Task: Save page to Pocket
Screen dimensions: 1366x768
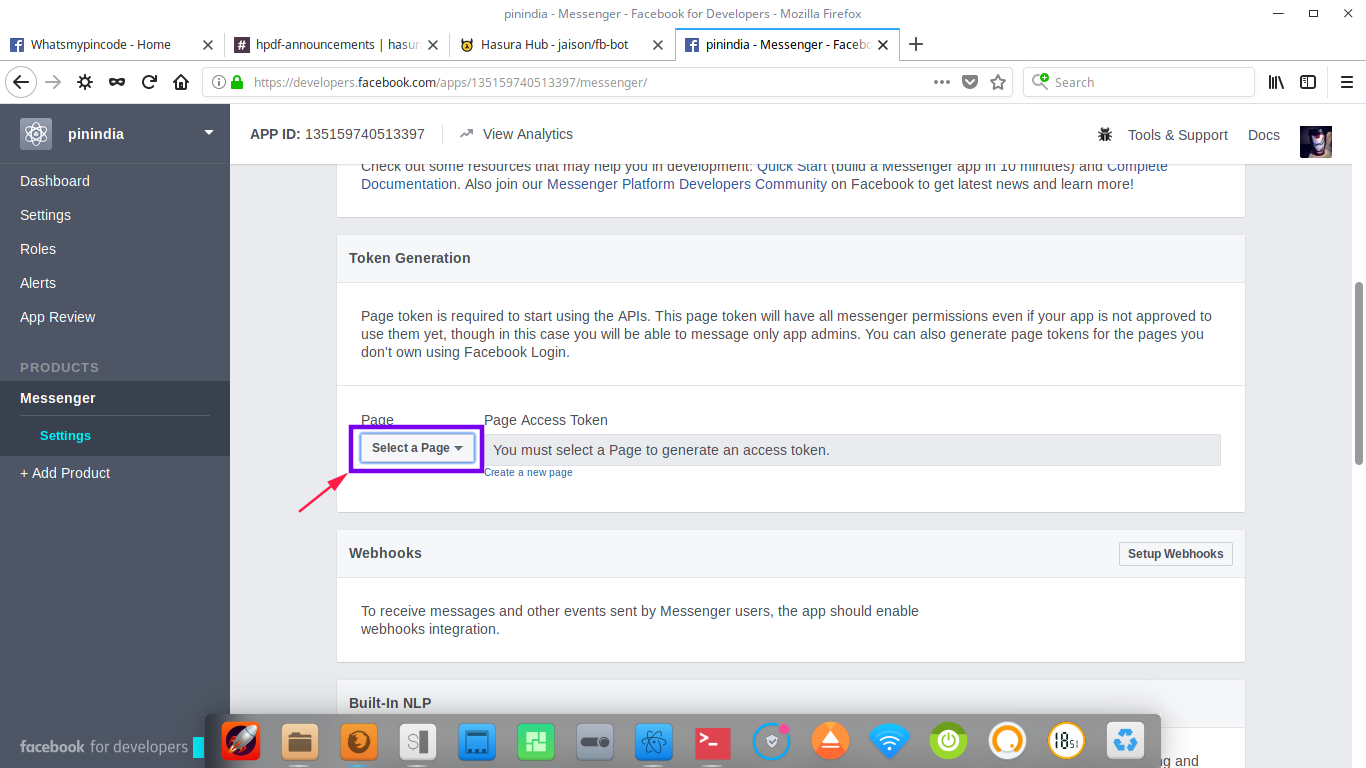Action: click(x=970, y=82)
